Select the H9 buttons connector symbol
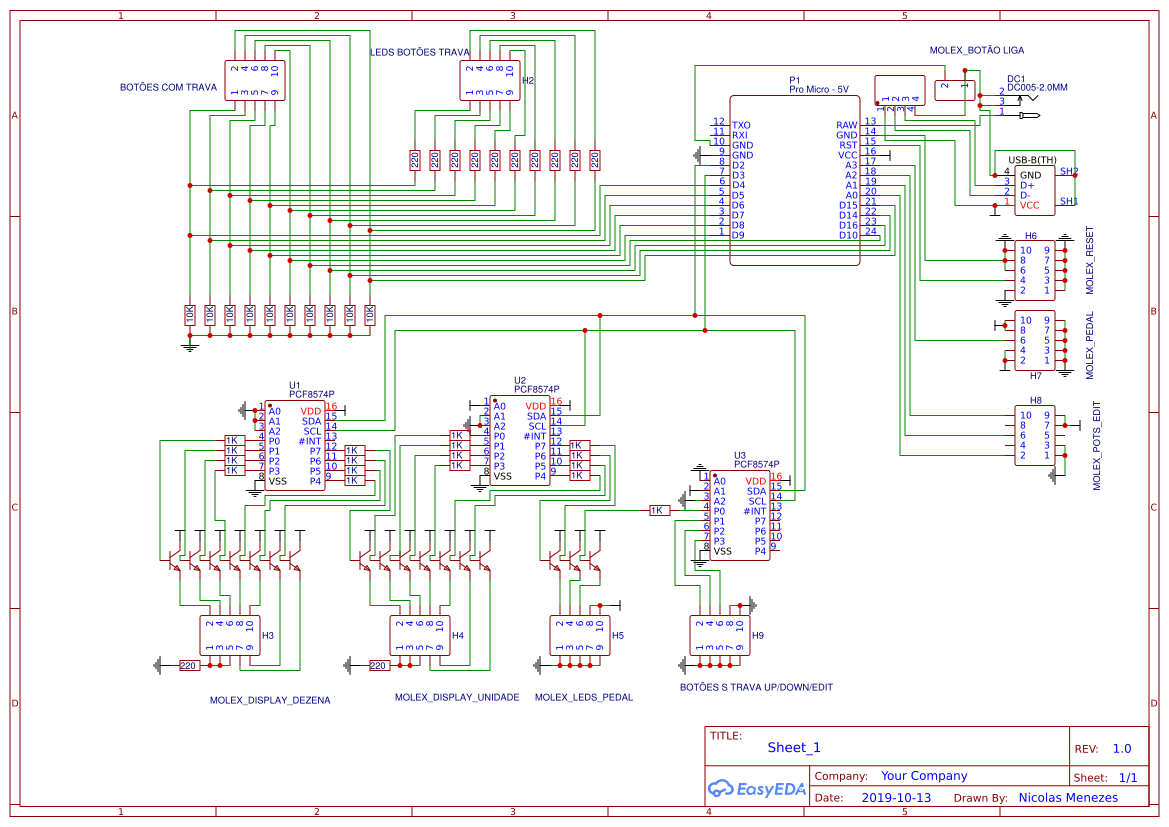 point(719,635)
